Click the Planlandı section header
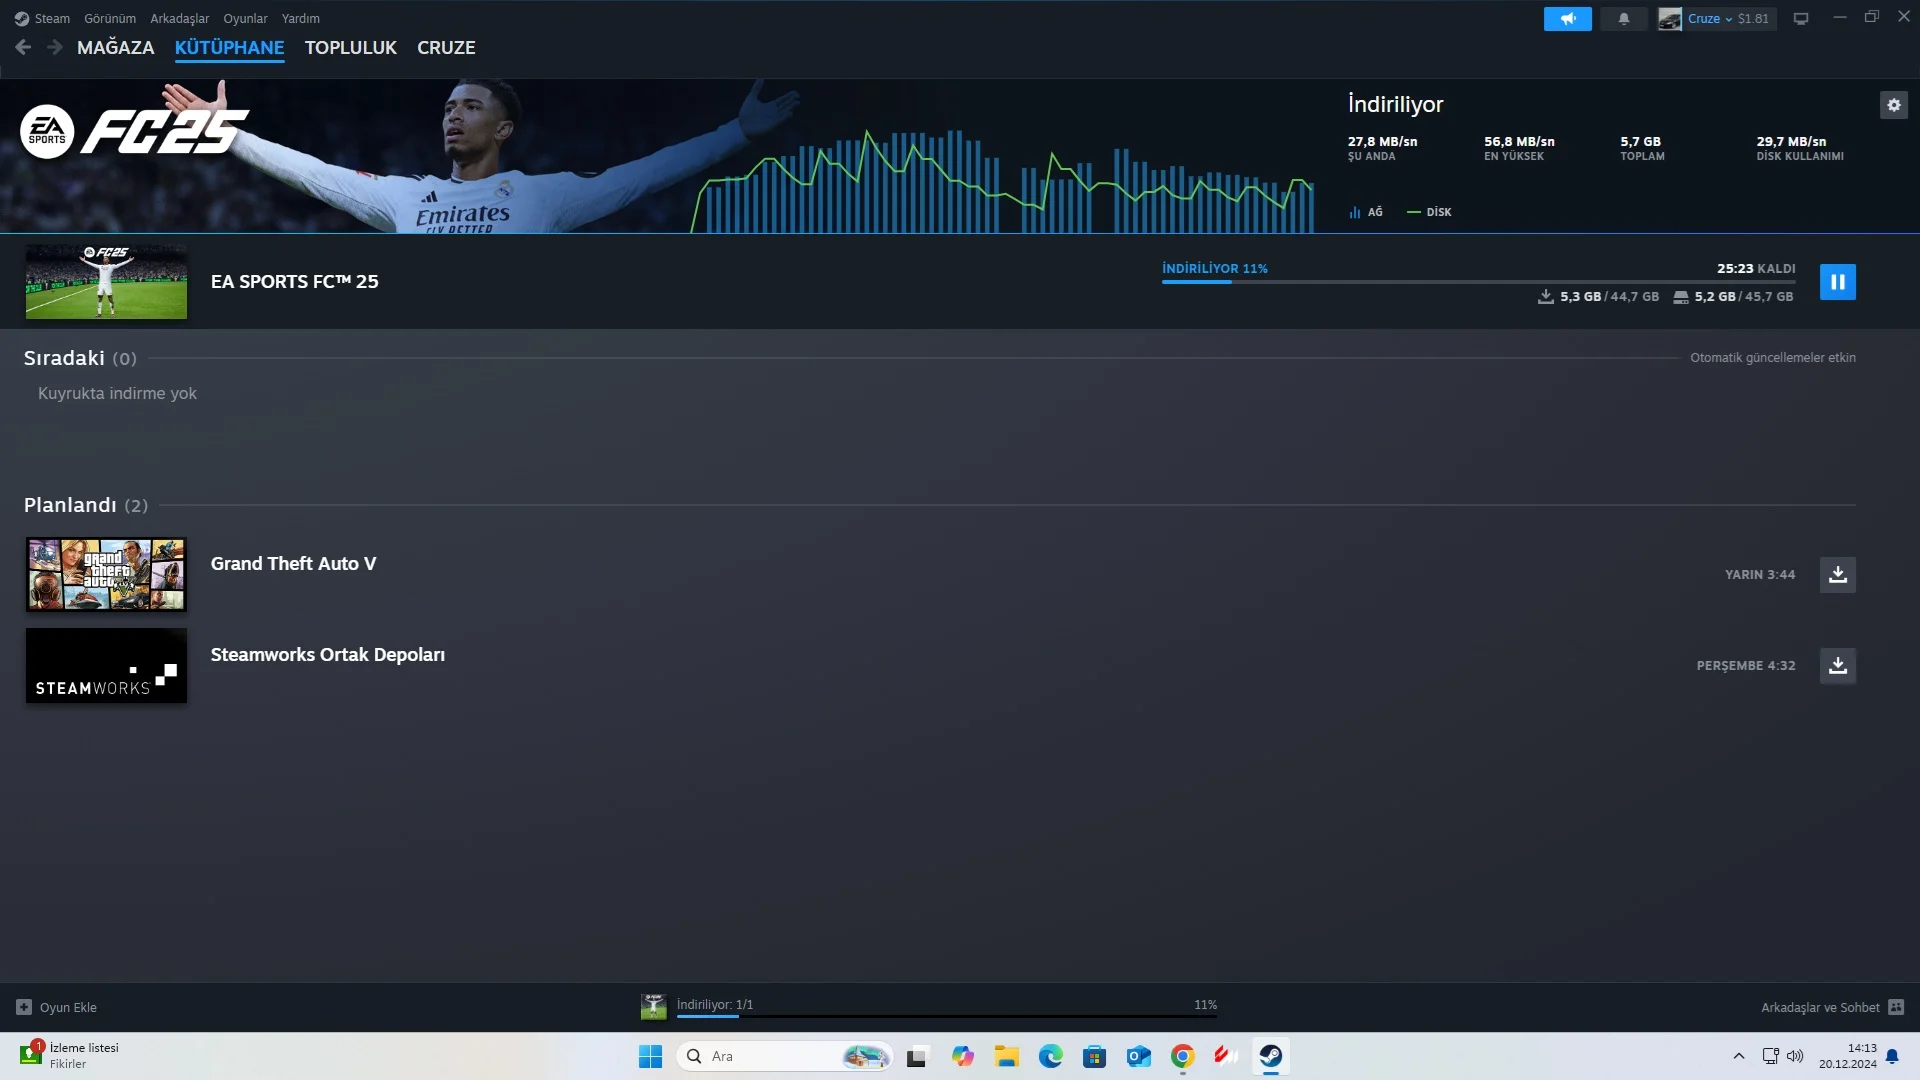Screen dimensions: 1920x1080 86,505
